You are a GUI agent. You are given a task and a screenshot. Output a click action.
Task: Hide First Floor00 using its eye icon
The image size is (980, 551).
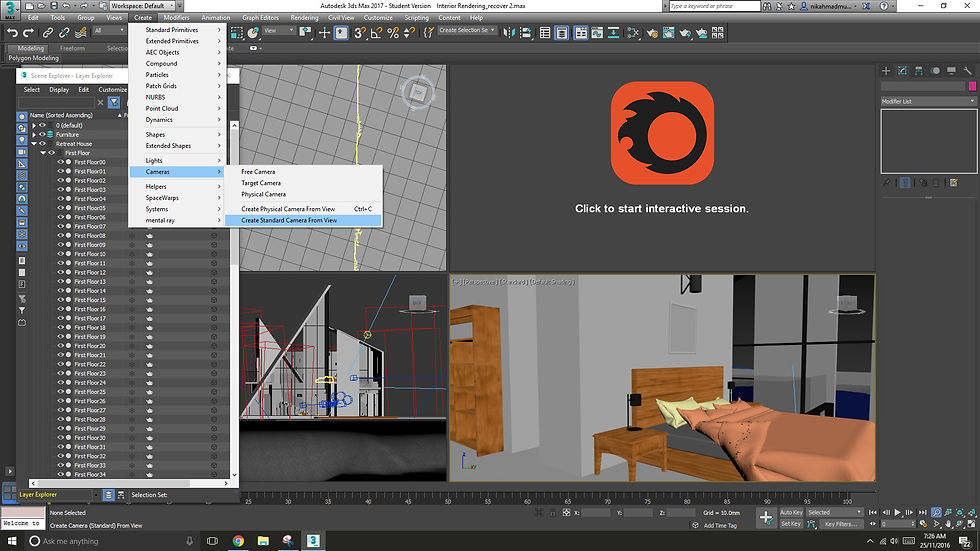coord(61,162)
